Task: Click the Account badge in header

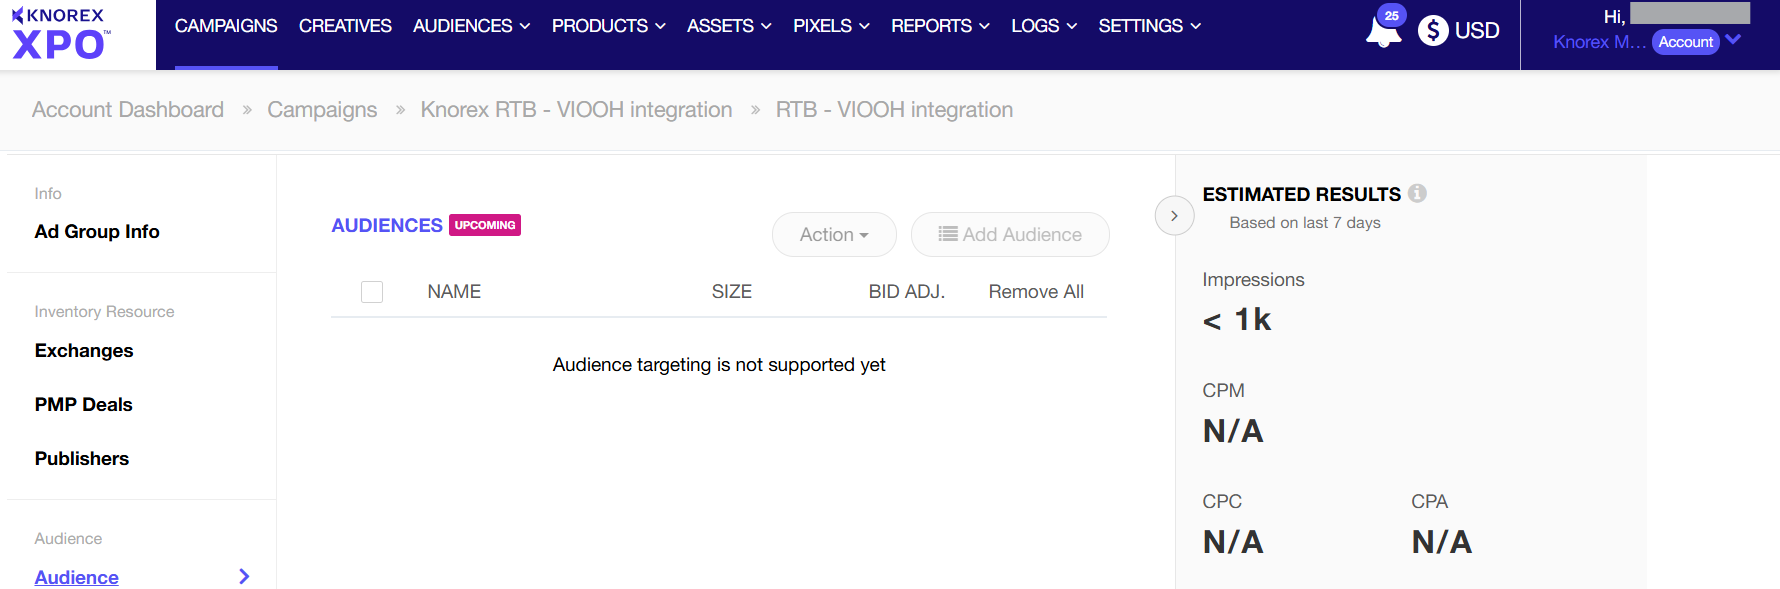Action: click(x=1685, y=42)
